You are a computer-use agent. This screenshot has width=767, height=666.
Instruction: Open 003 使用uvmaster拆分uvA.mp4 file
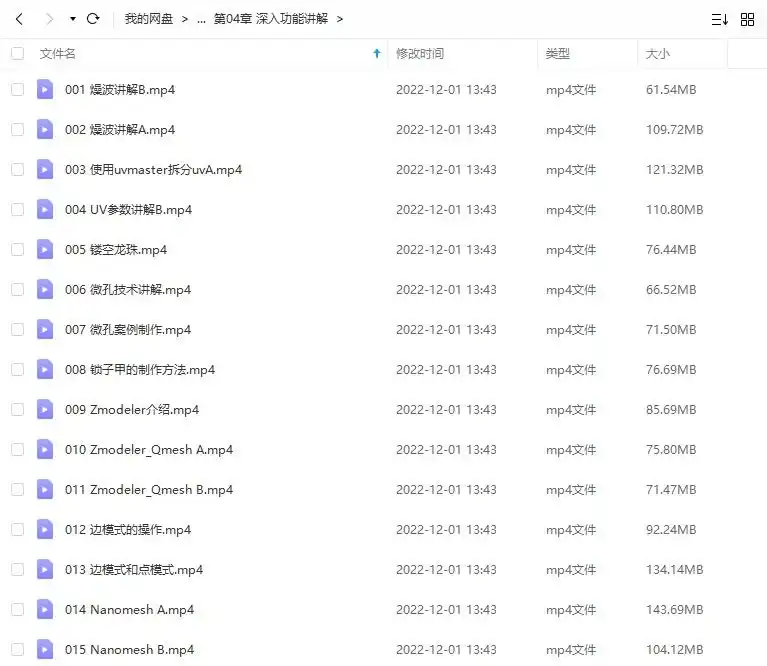point(153,170)
